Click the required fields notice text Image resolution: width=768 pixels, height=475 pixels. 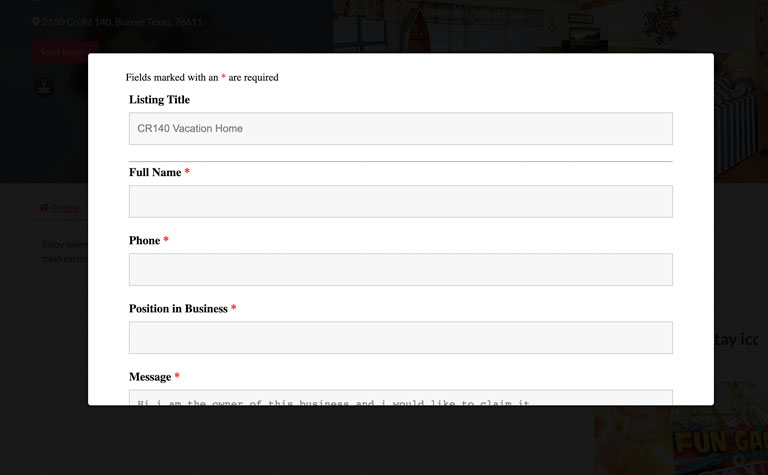pos(202,77)
